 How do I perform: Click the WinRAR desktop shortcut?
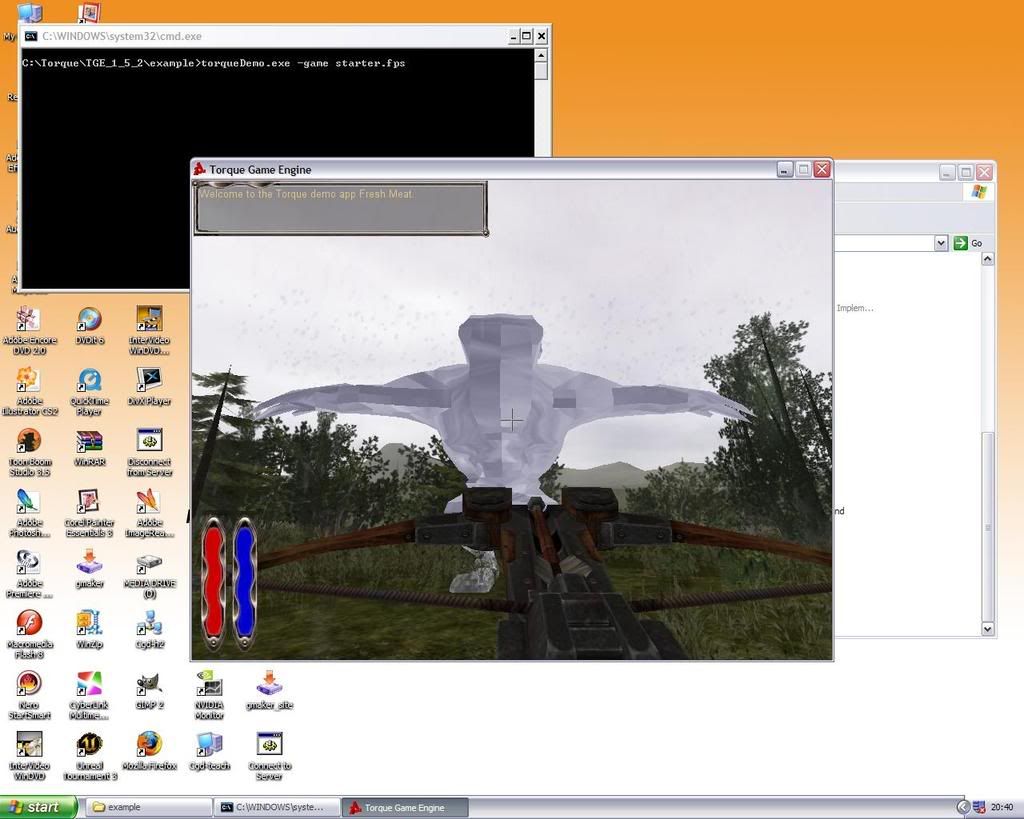pyautogui.click(x=89, y=447)
